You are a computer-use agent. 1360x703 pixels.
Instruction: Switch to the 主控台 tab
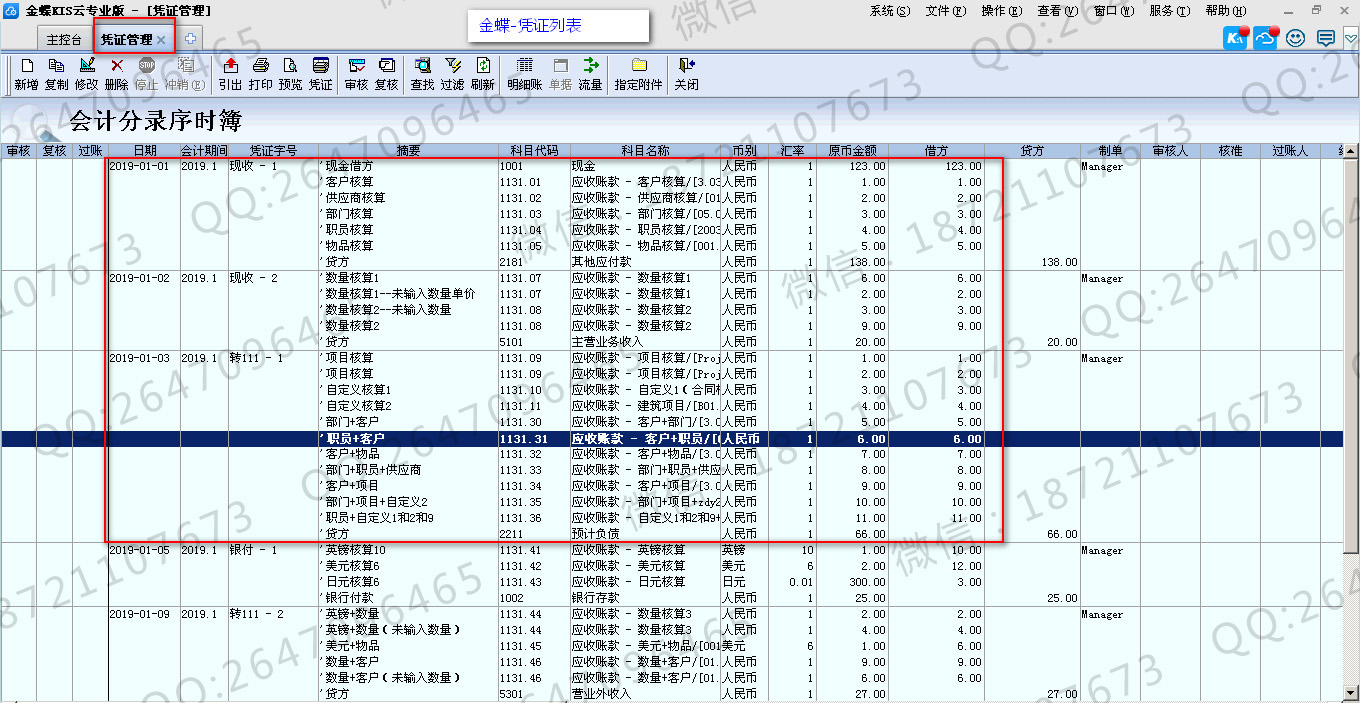[x=64, y=40]
